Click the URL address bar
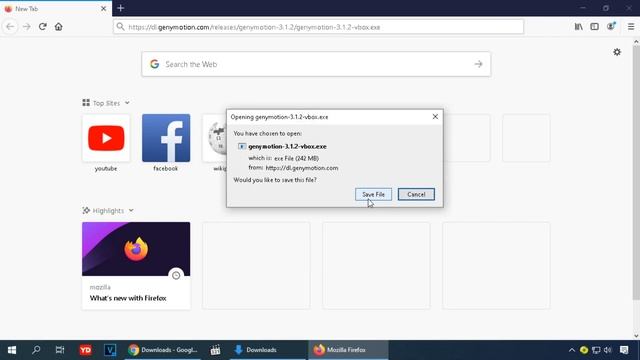 [318, 27]
